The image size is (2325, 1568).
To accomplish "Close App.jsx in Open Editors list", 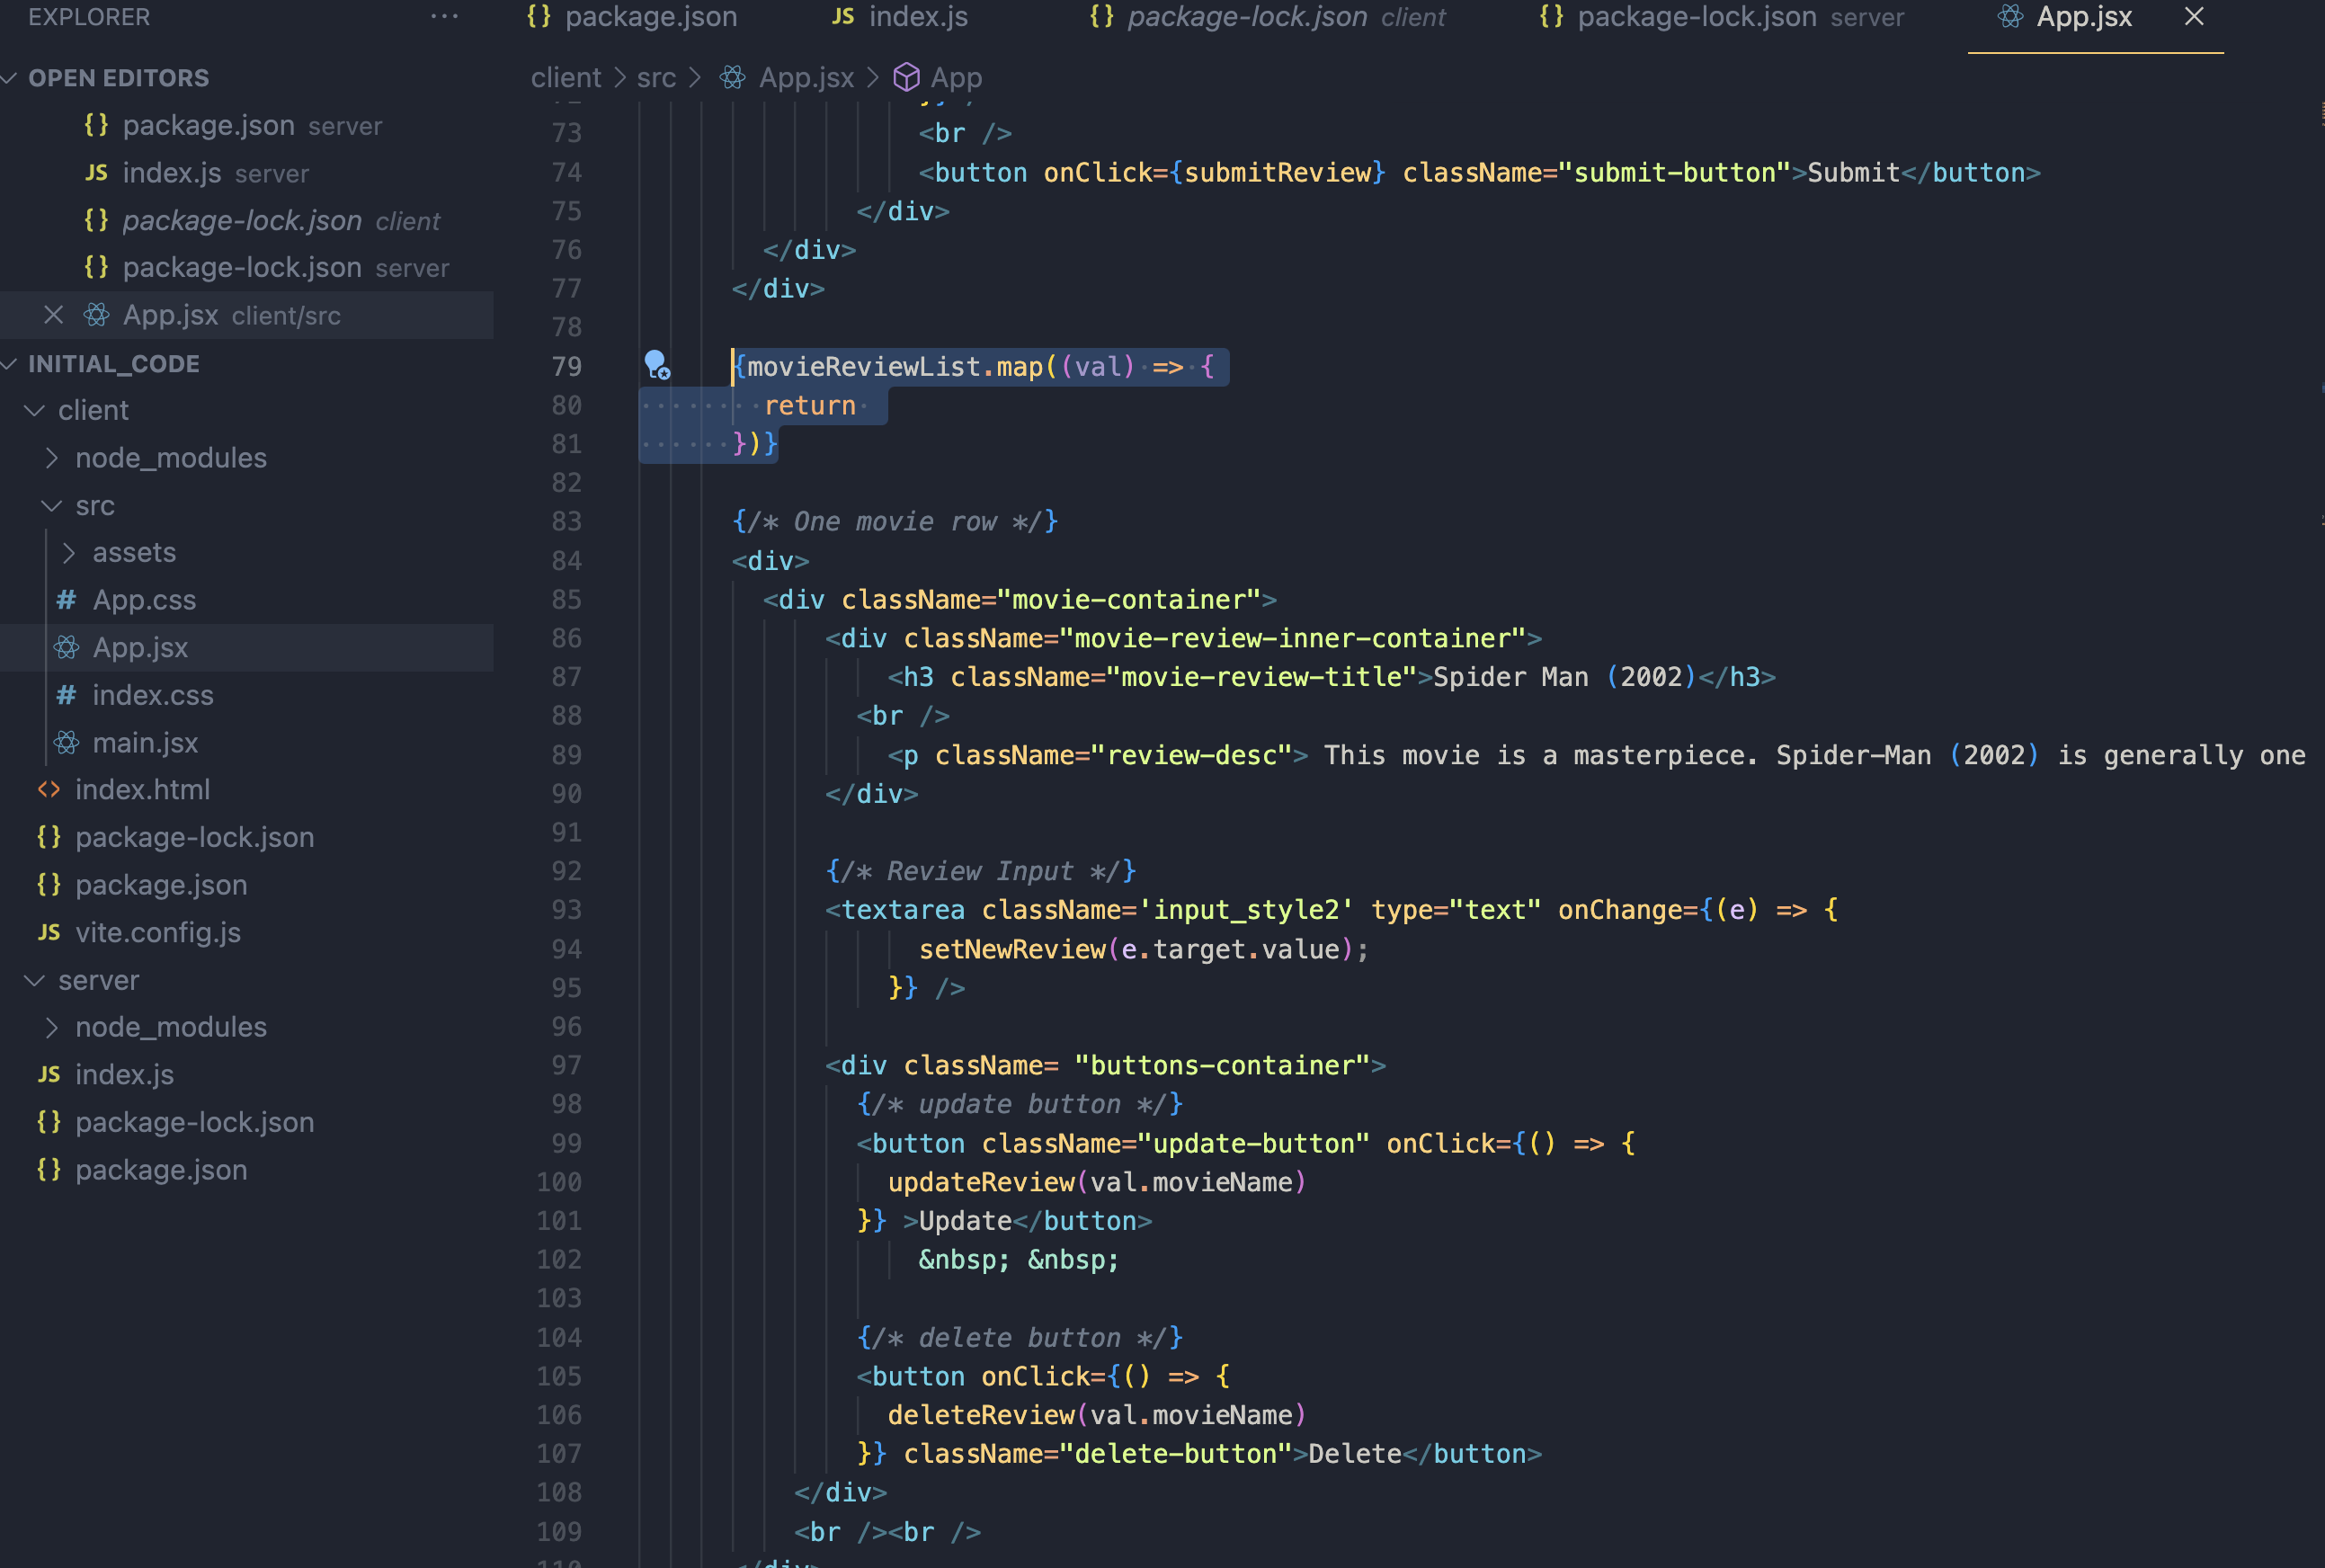I will (54, 315).
